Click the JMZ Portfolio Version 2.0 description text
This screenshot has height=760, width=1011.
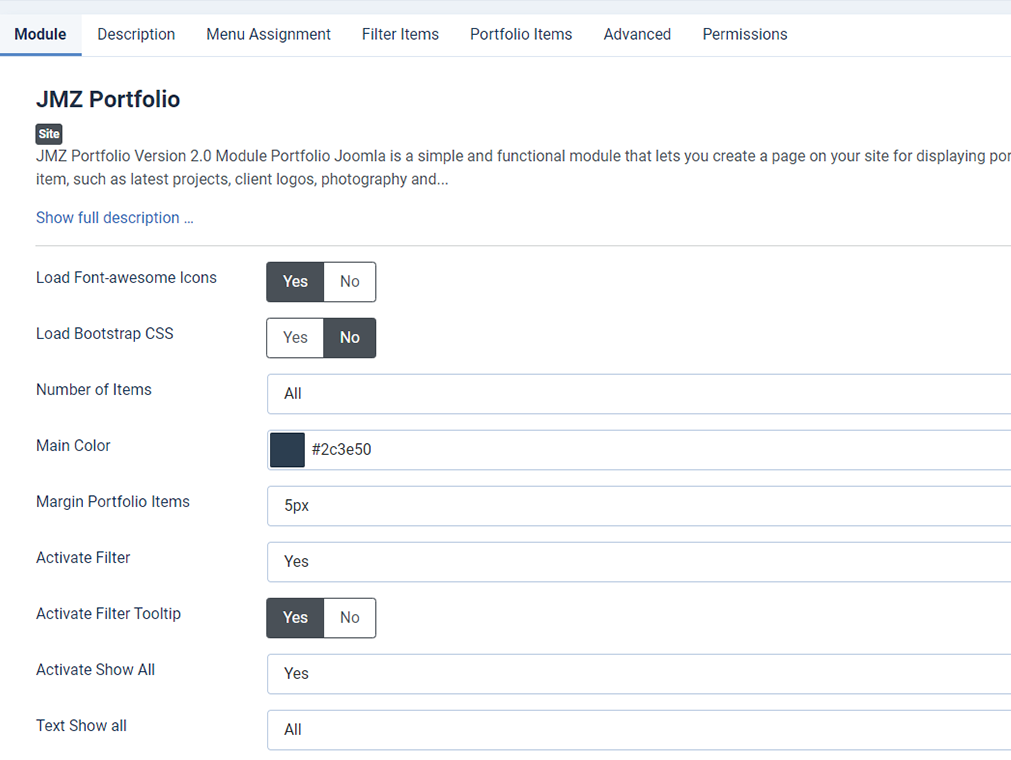click(x=523, y=168)
